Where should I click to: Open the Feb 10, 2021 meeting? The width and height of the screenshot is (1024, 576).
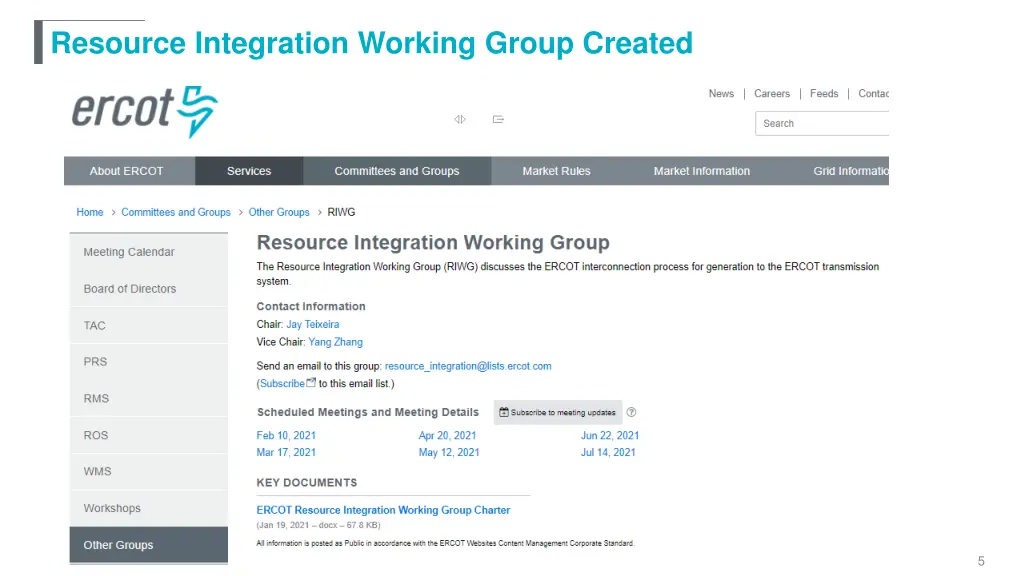(x=286, y=436)
